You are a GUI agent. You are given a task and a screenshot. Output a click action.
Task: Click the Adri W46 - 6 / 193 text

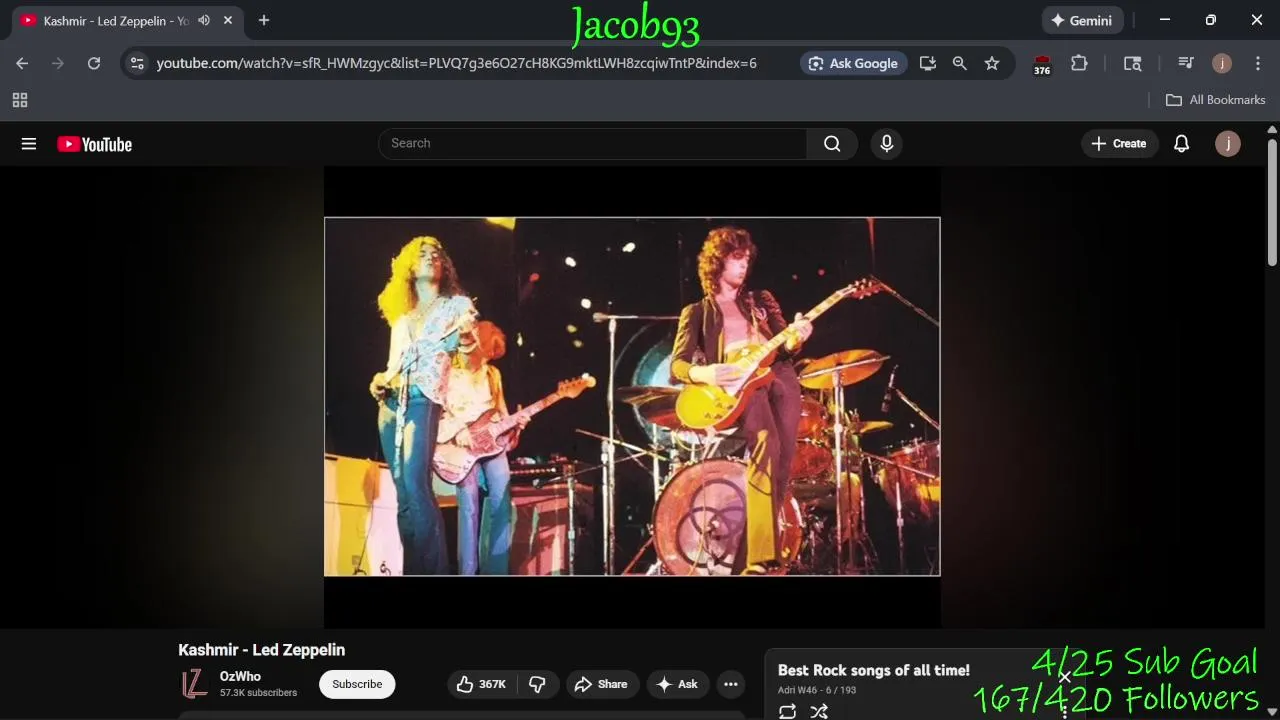(817, 690)
